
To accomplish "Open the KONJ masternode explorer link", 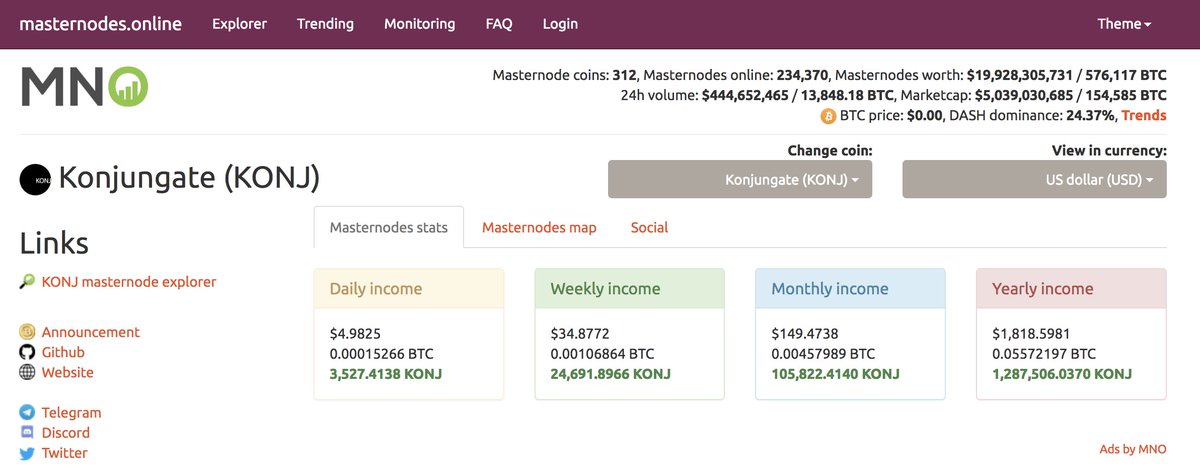I will (x=129, y=282).
